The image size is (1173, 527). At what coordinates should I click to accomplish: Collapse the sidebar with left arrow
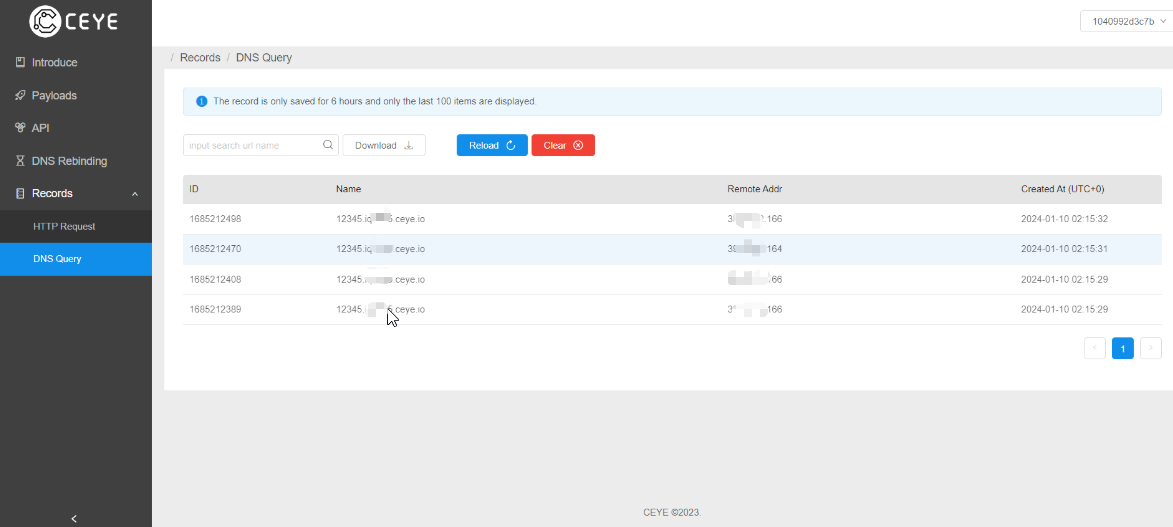tap(74, 518)
